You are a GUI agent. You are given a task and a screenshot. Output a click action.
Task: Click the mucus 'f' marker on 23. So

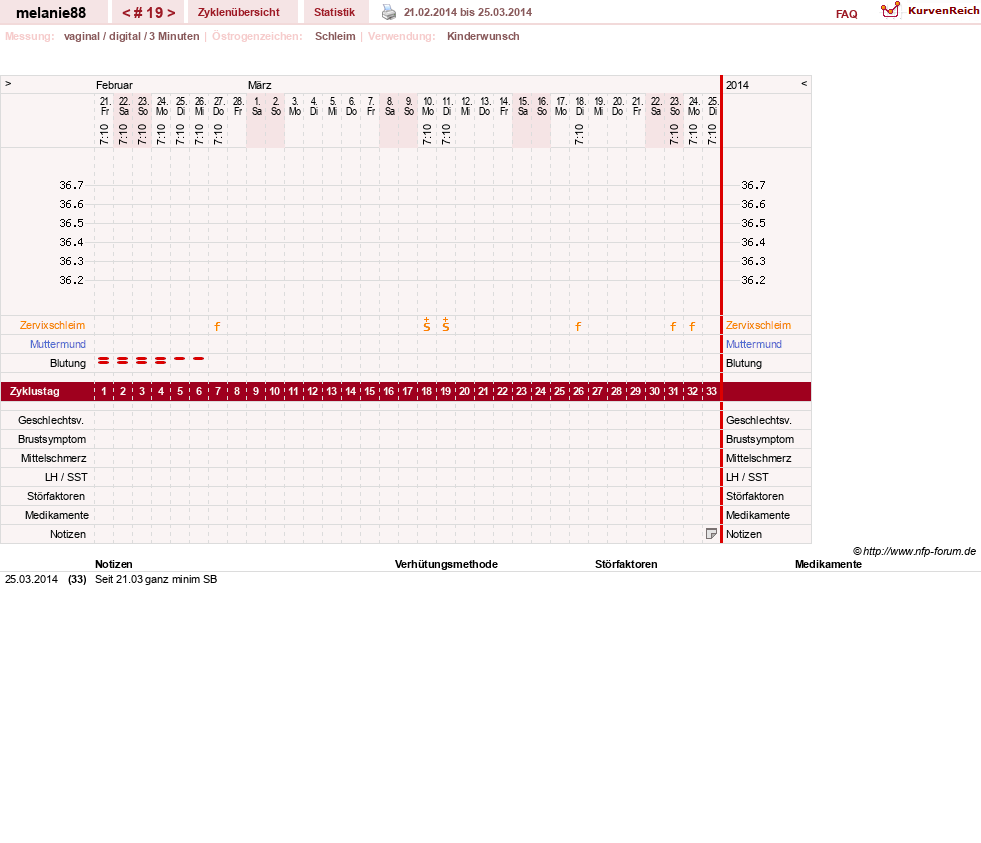coord(673,326)
